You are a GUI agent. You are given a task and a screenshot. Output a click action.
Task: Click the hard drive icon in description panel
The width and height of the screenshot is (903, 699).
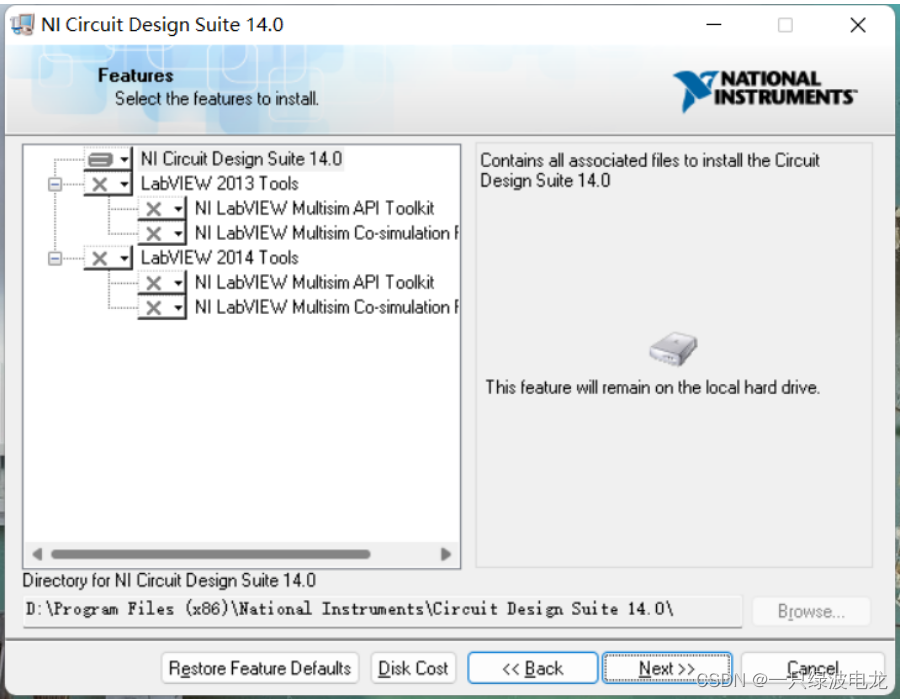point(673,349)
